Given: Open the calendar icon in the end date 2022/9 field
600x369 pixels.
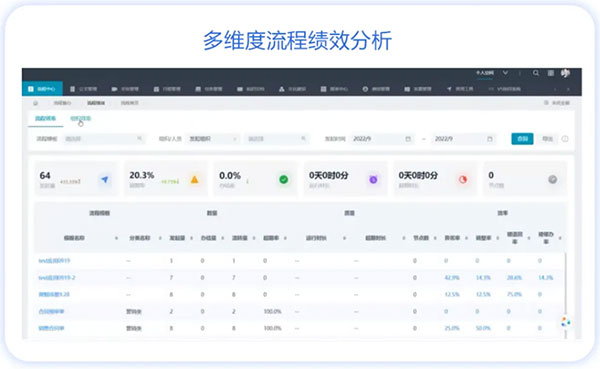Looking at the screenshot, I should coord(489,139).
